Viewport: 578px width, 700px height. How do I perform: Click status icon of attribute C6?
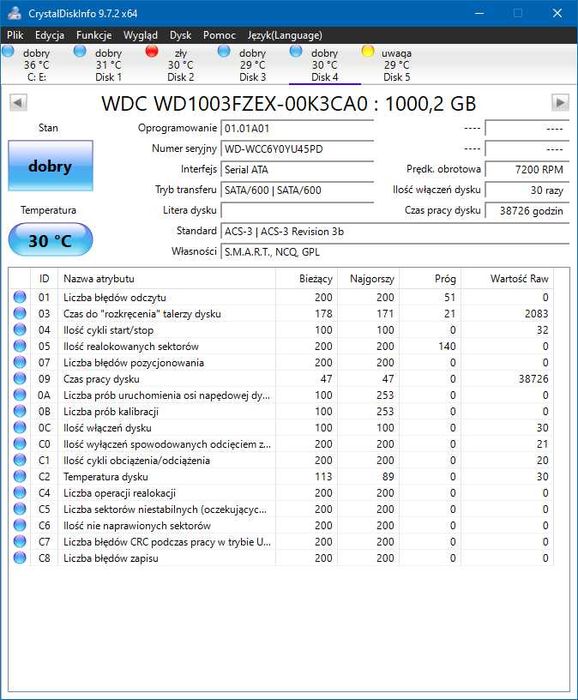coord(20,525)
